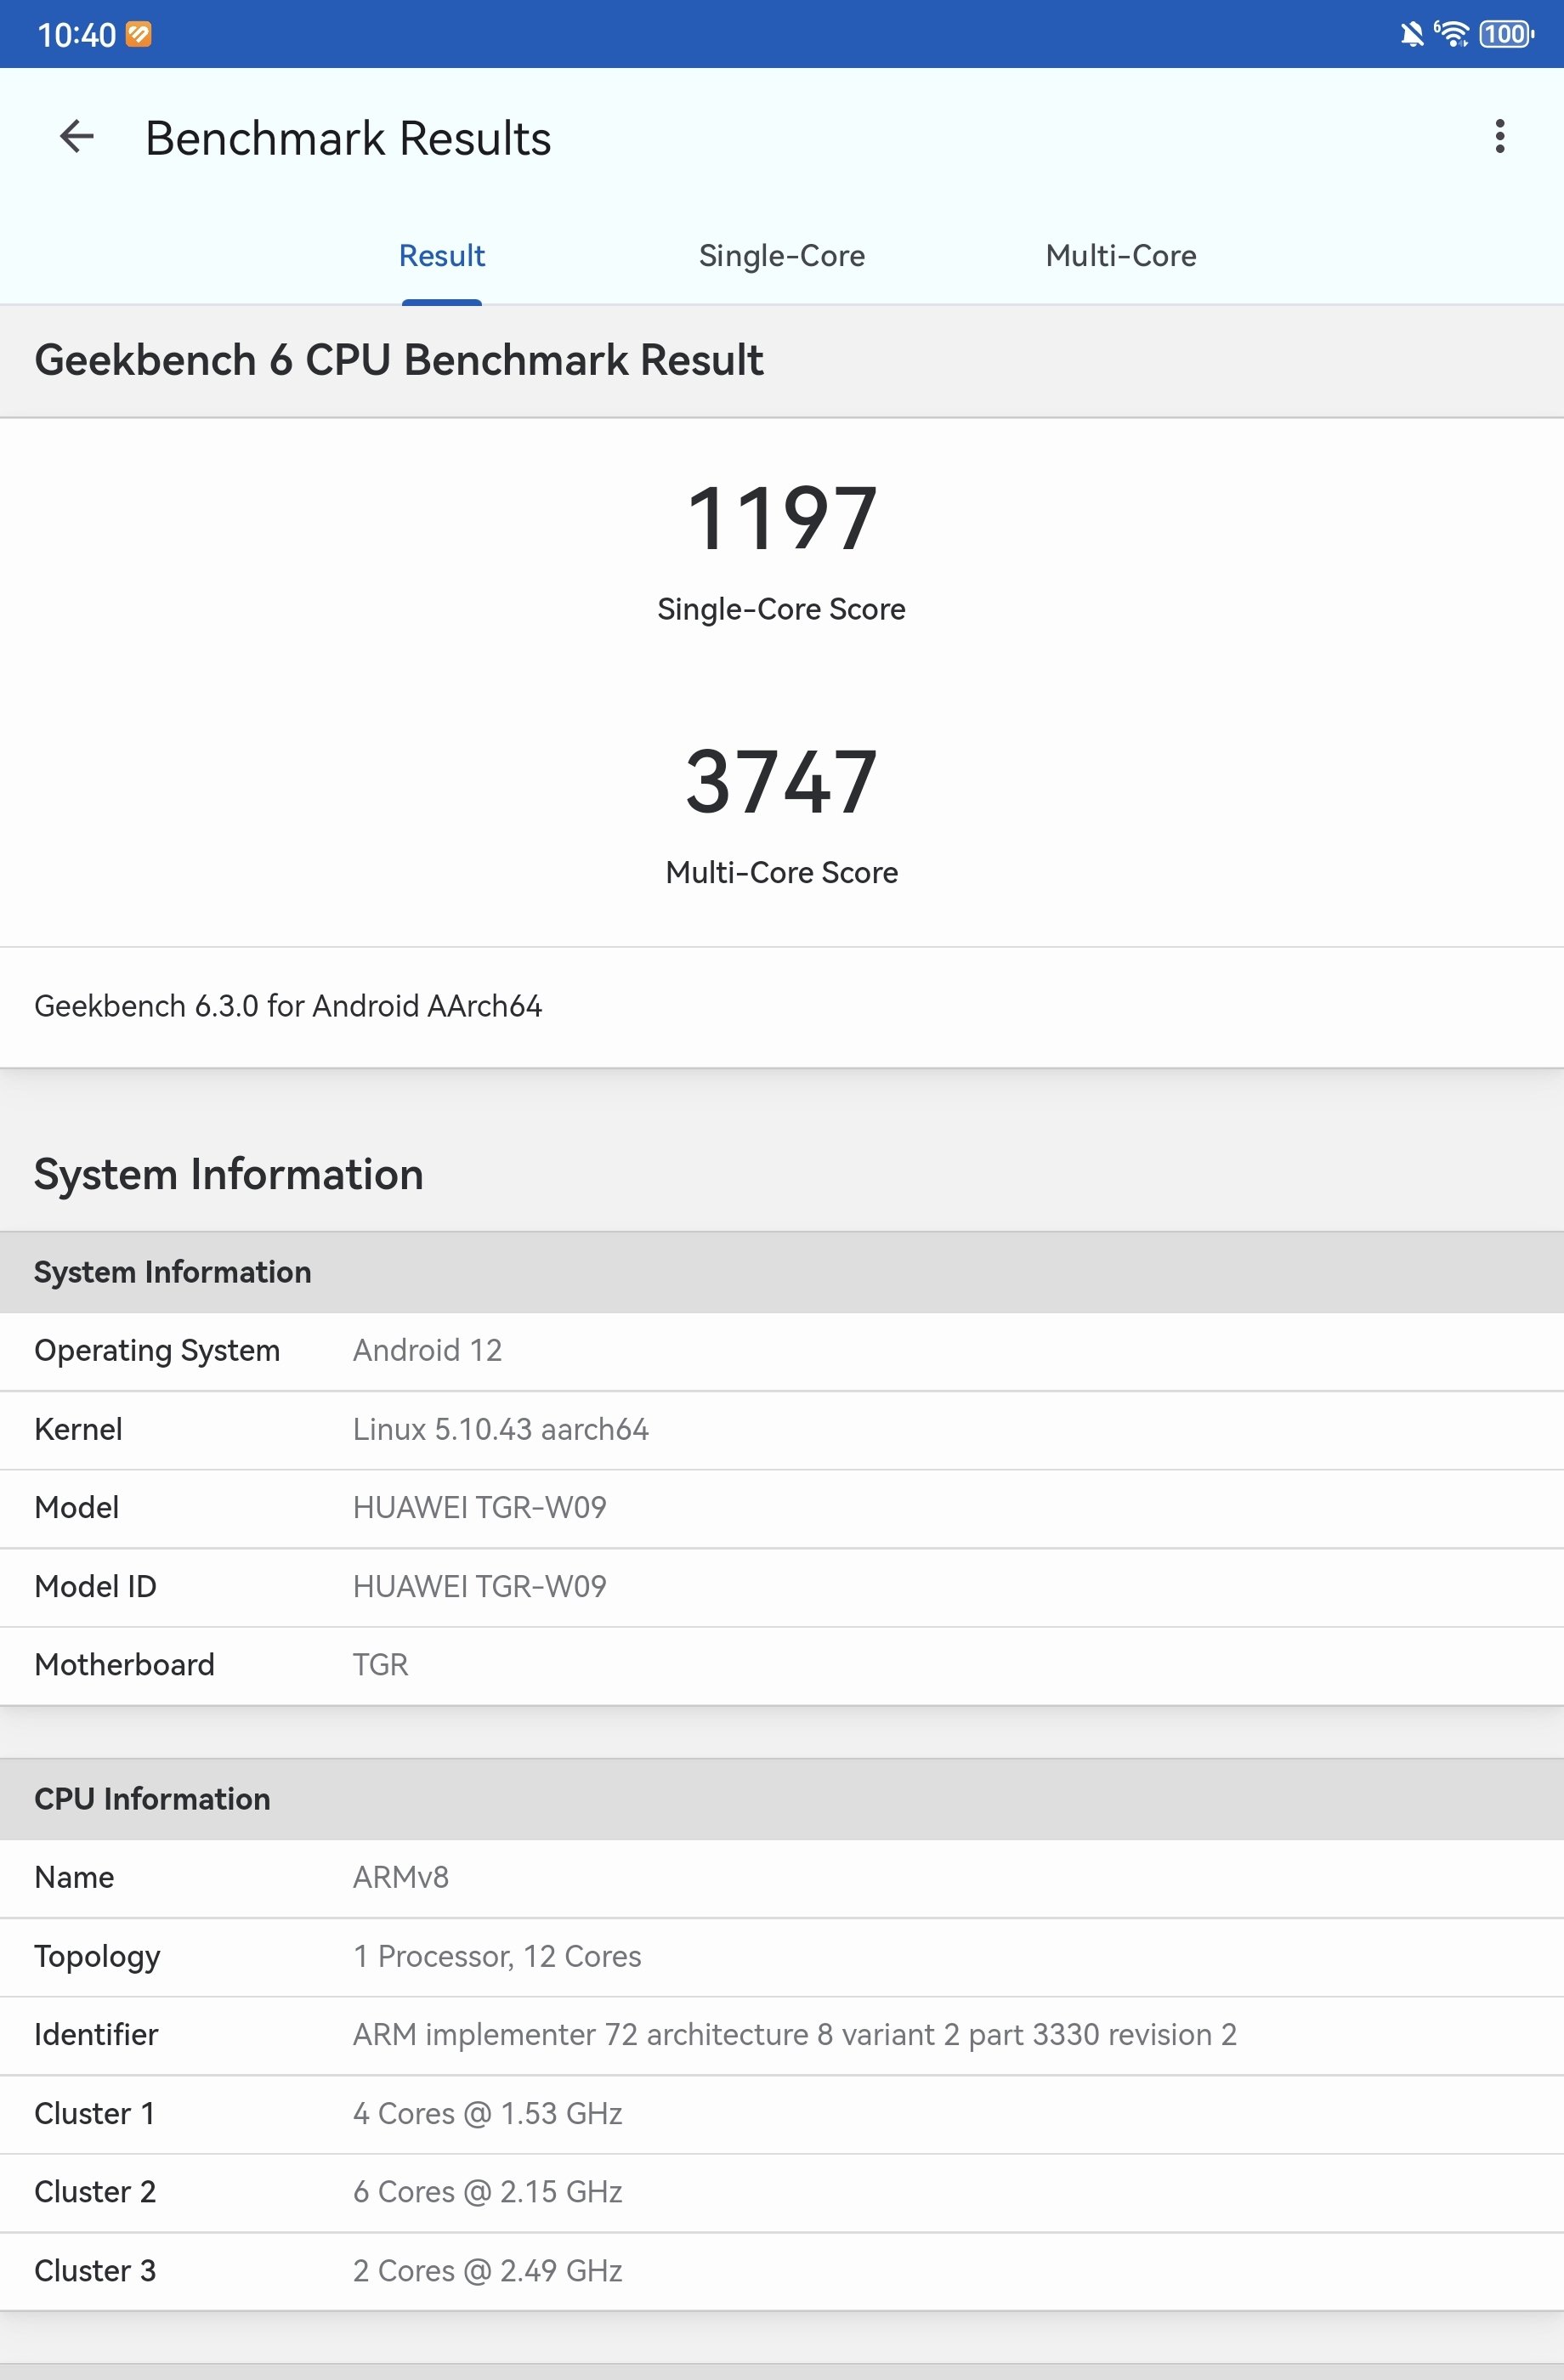Tap the gray System Information table header
This screenshot has height=2380, width=1564.
782,1272
